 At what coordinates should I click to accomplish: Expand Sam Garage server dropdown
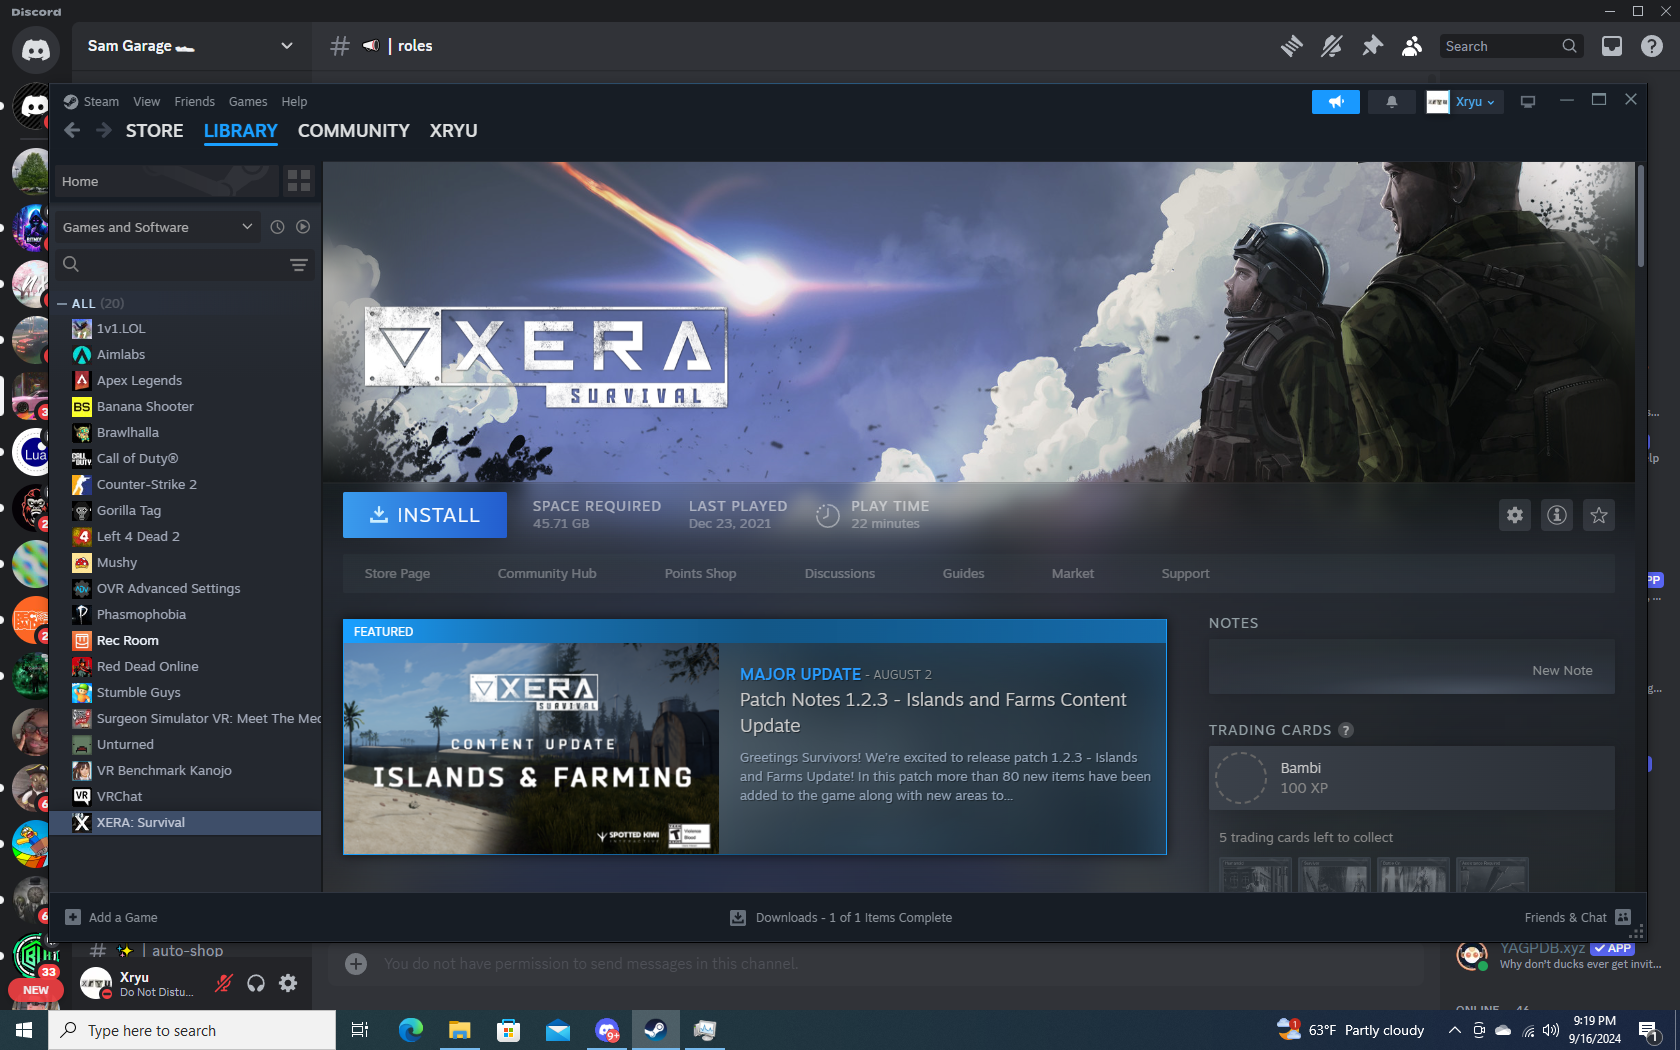click(287, 46)
